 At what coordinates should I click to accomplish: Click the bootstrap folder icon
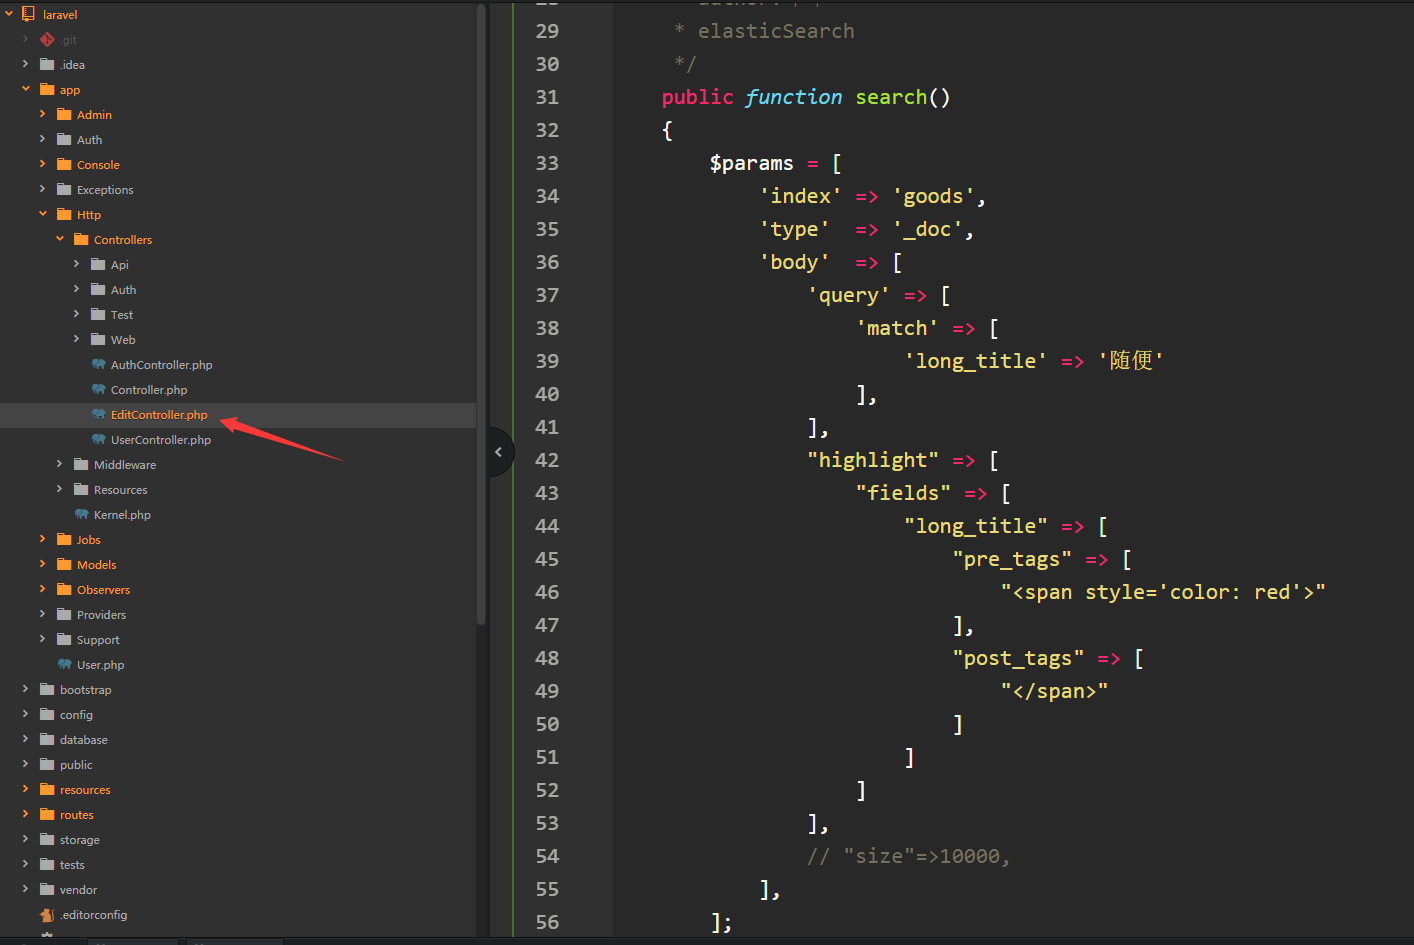(x=47, y=689)
